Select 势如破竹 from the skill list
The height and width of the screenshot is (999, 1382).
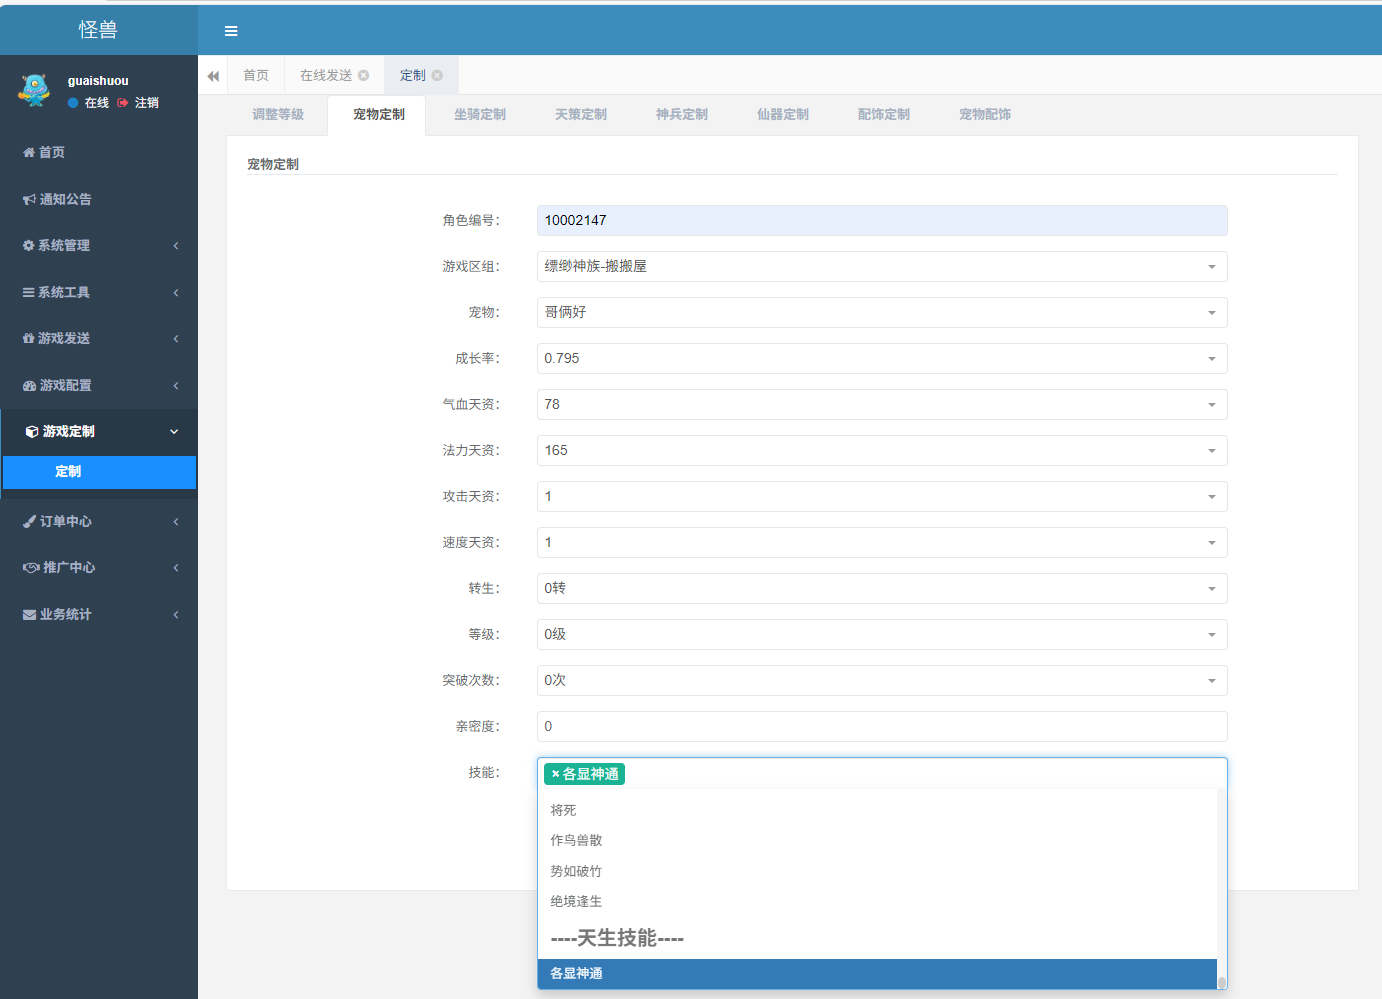(576, 871)
